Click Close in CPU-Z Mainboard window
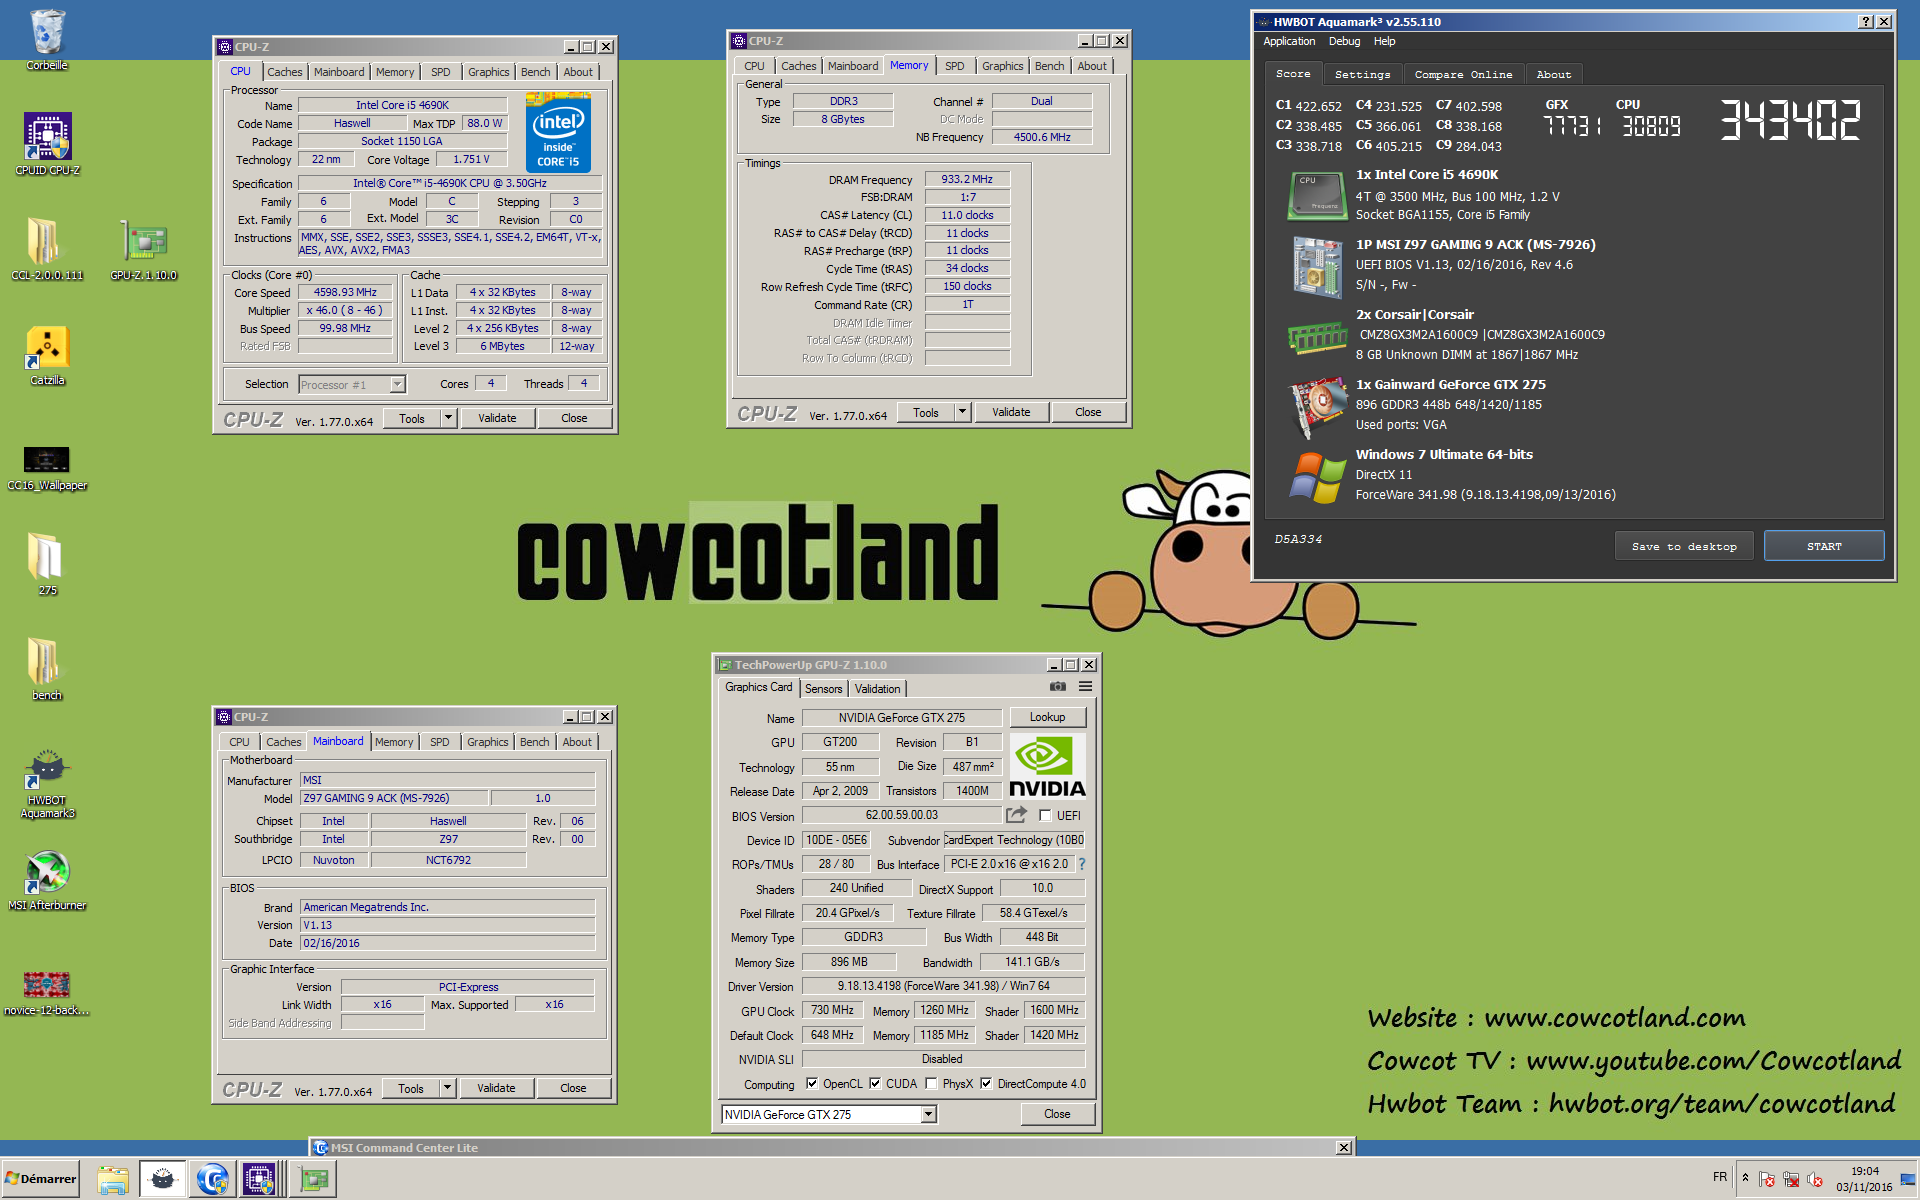 click(573, 1088)
